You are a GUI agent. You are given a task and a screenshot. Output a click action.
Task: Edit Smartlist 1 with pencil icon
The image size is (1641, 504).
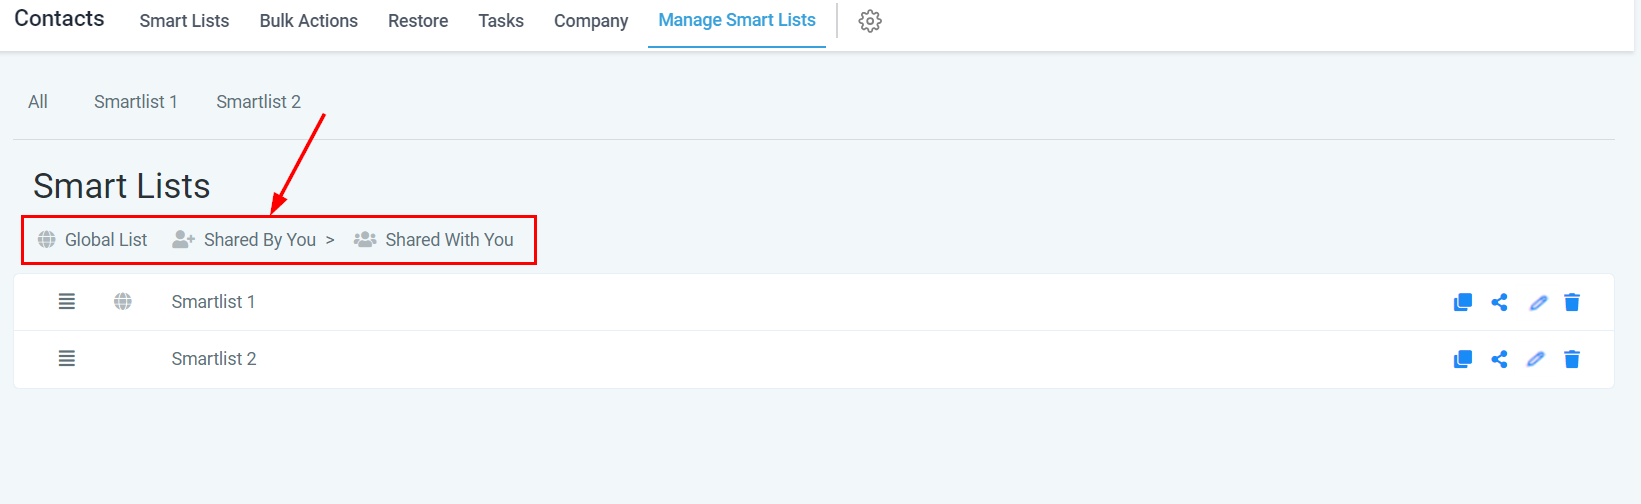click(1538, 302)
